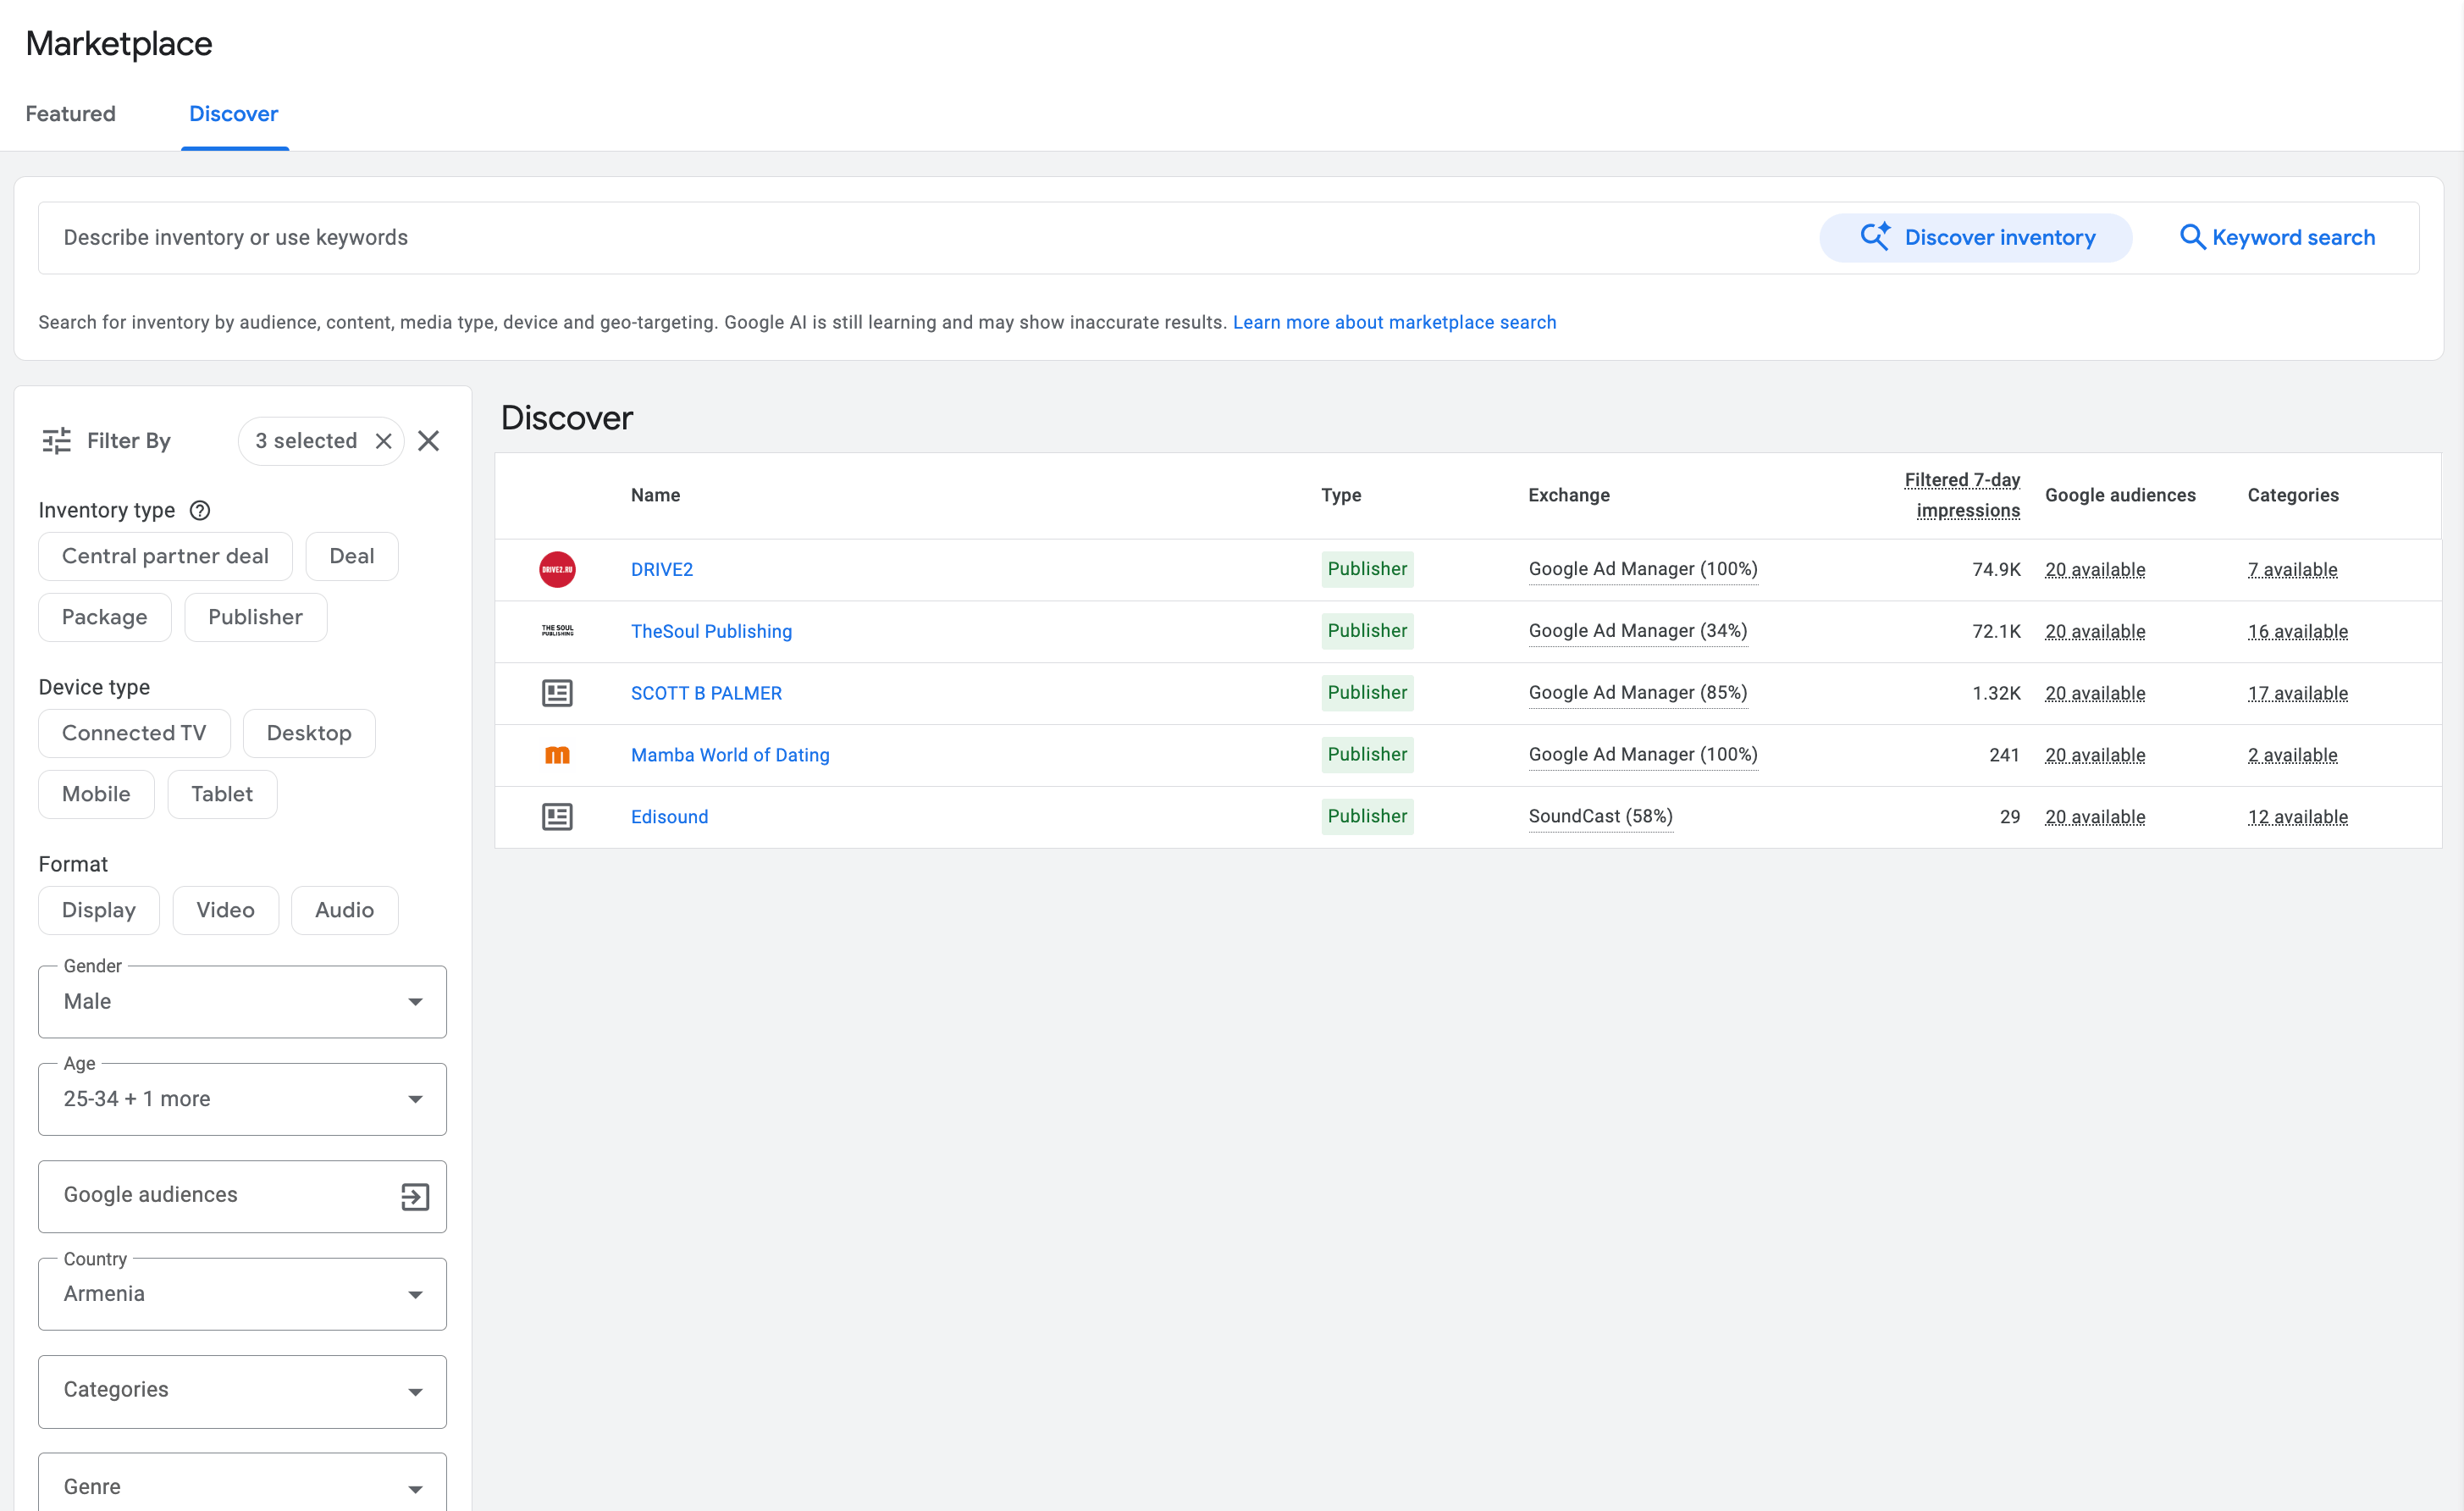Image resolution: width=2464 pixels, height=1511 pixels.
Task: Expand the Categories dropdown
Action: pyautogui.click(x=242, y=1391)
